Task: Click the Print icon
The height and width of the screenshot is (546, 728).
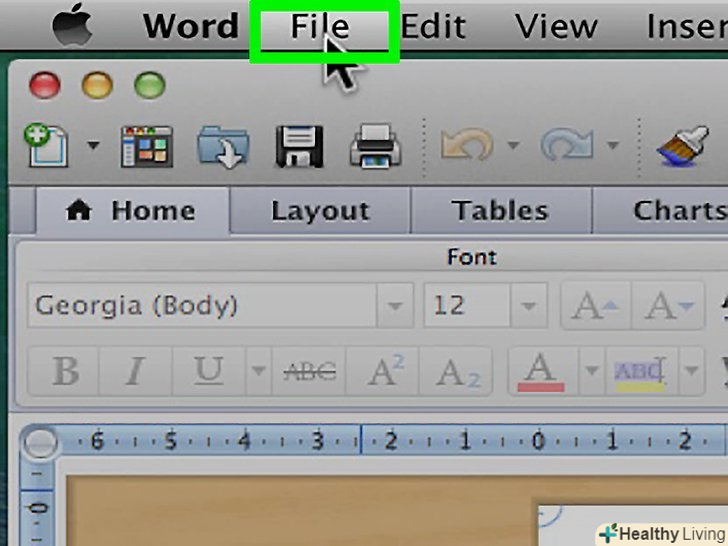Action: tap(375, 146)
